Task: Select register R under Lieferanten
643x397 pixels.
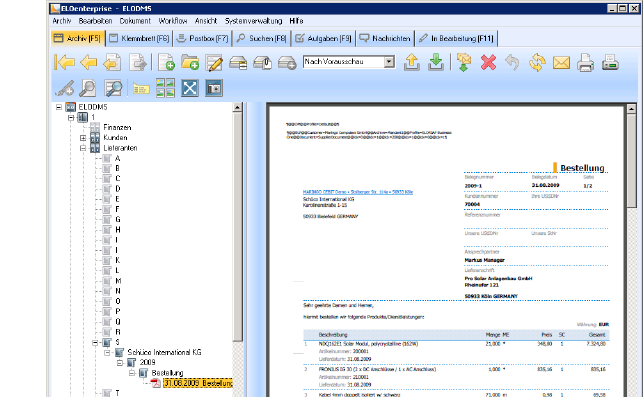Action: pyautogui.click(x=118, y=332)
